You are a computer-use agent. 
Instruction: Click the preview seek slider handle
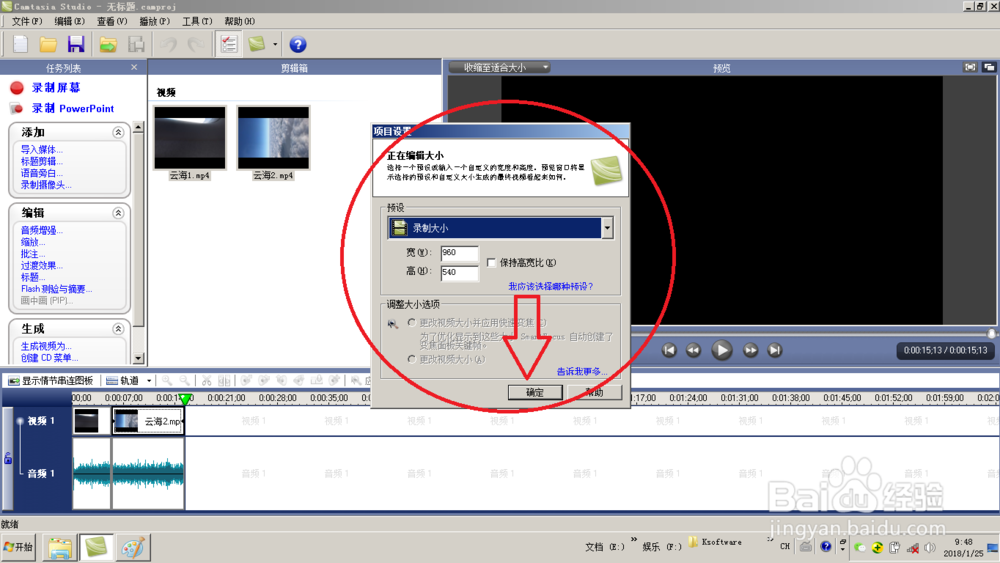point(992,333)
